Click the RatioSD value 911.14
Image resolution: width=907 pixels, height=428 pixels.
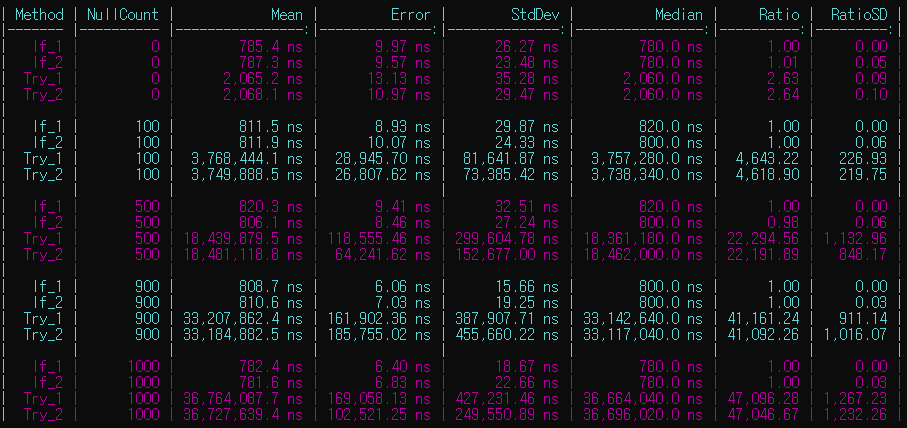(864, 318)
